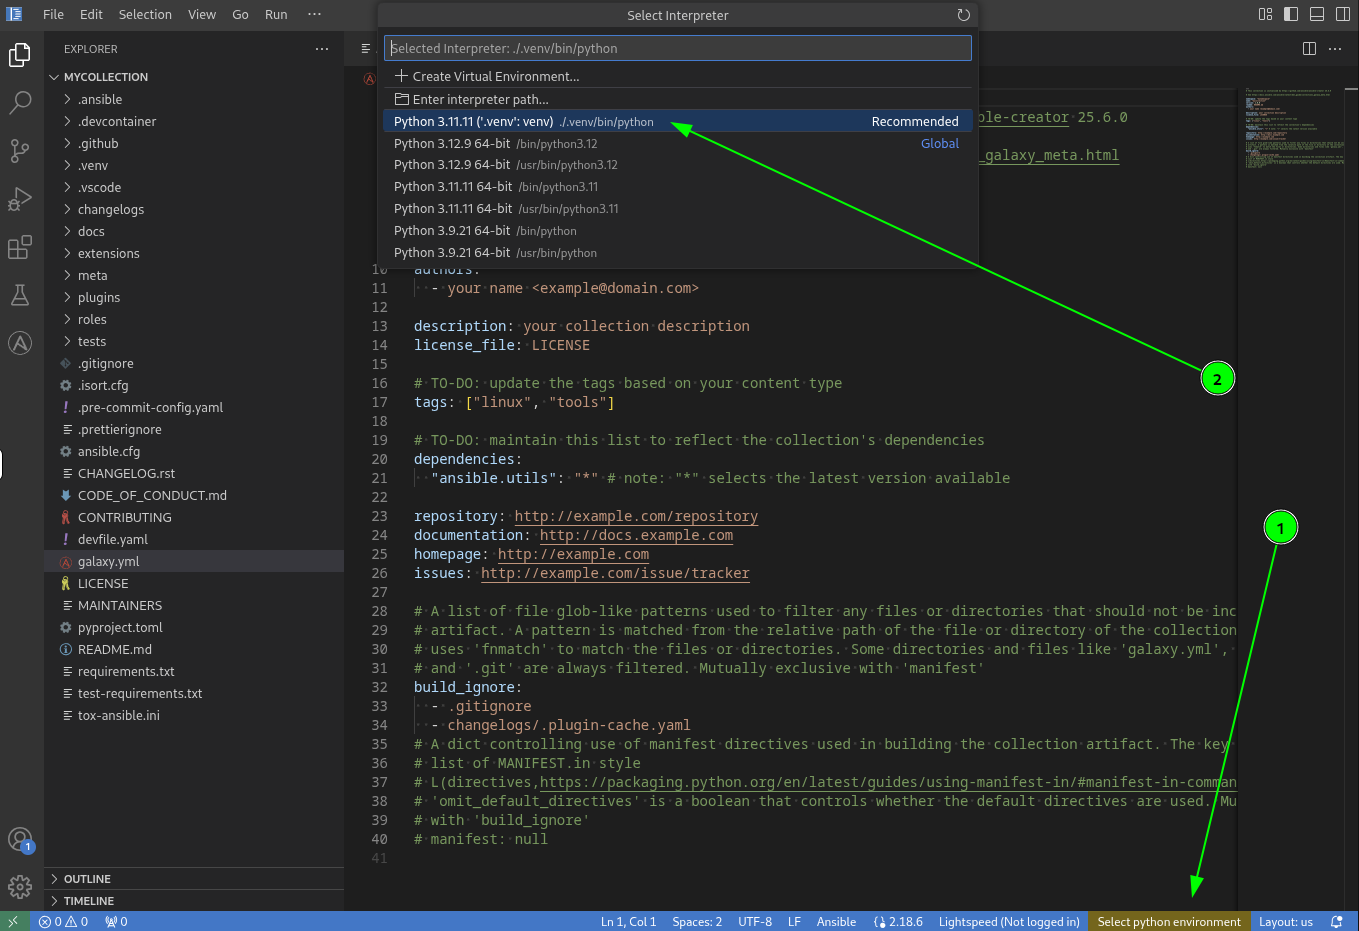This screenshot has height=931, width=1359.
Task: Expand the OUTLINE section
Action: click(194, 879)
